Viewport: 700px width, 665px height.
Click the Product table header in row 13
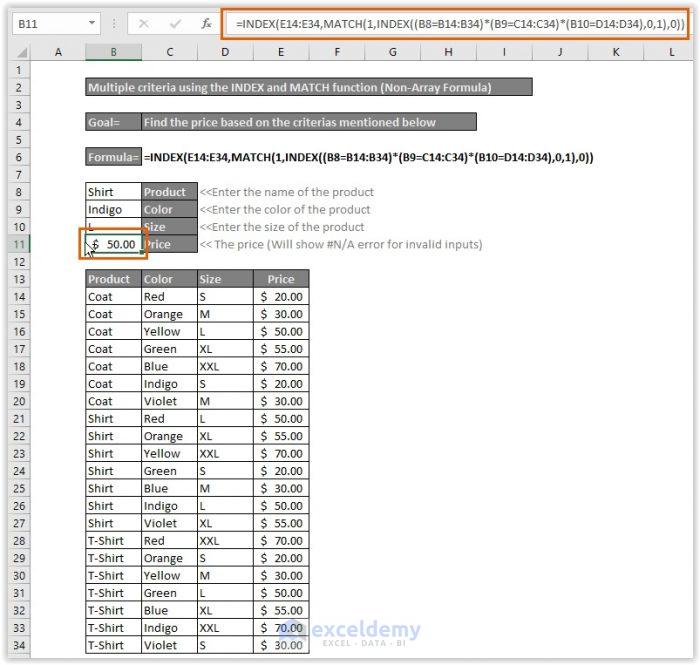click(x=113, y=279)
